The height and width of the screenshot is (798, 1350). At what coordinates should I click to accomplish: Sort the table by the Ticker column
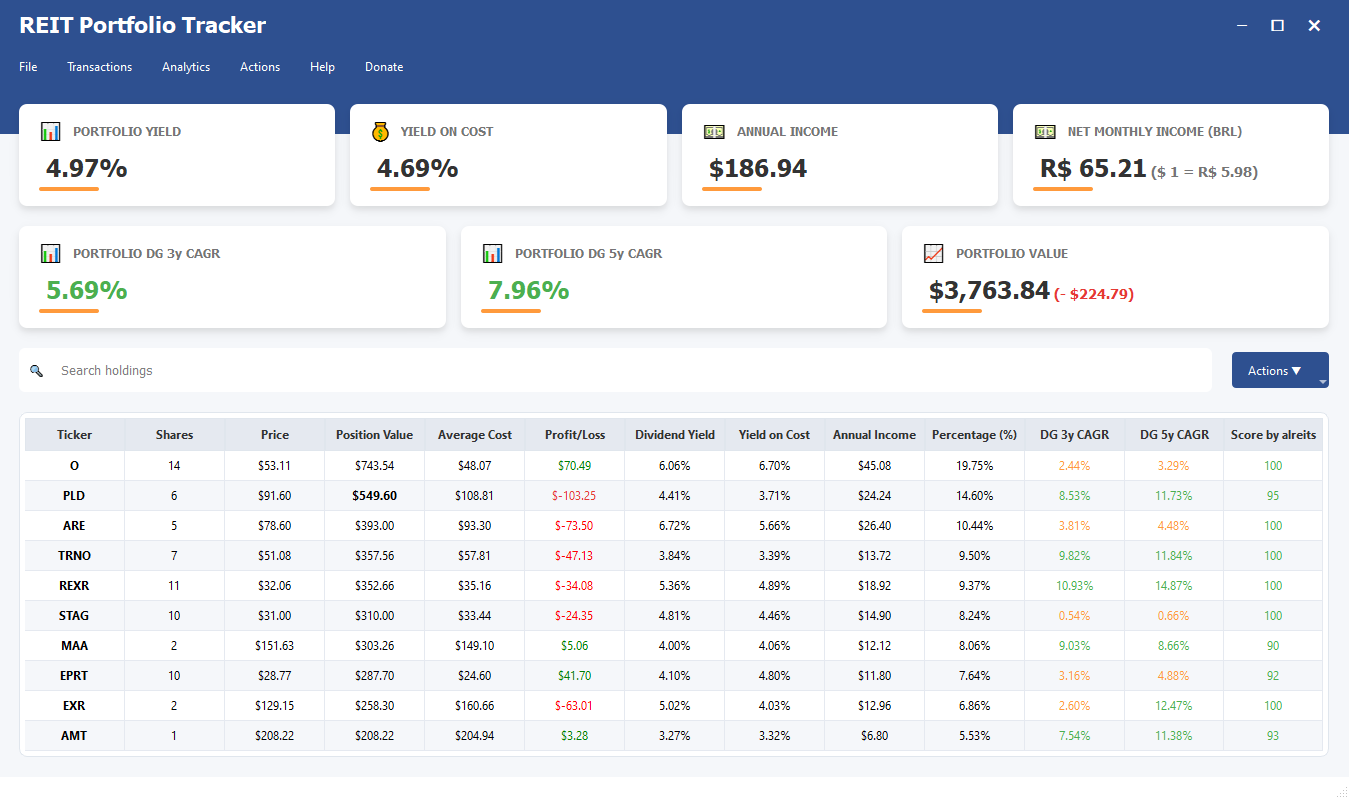coord(74,434)
